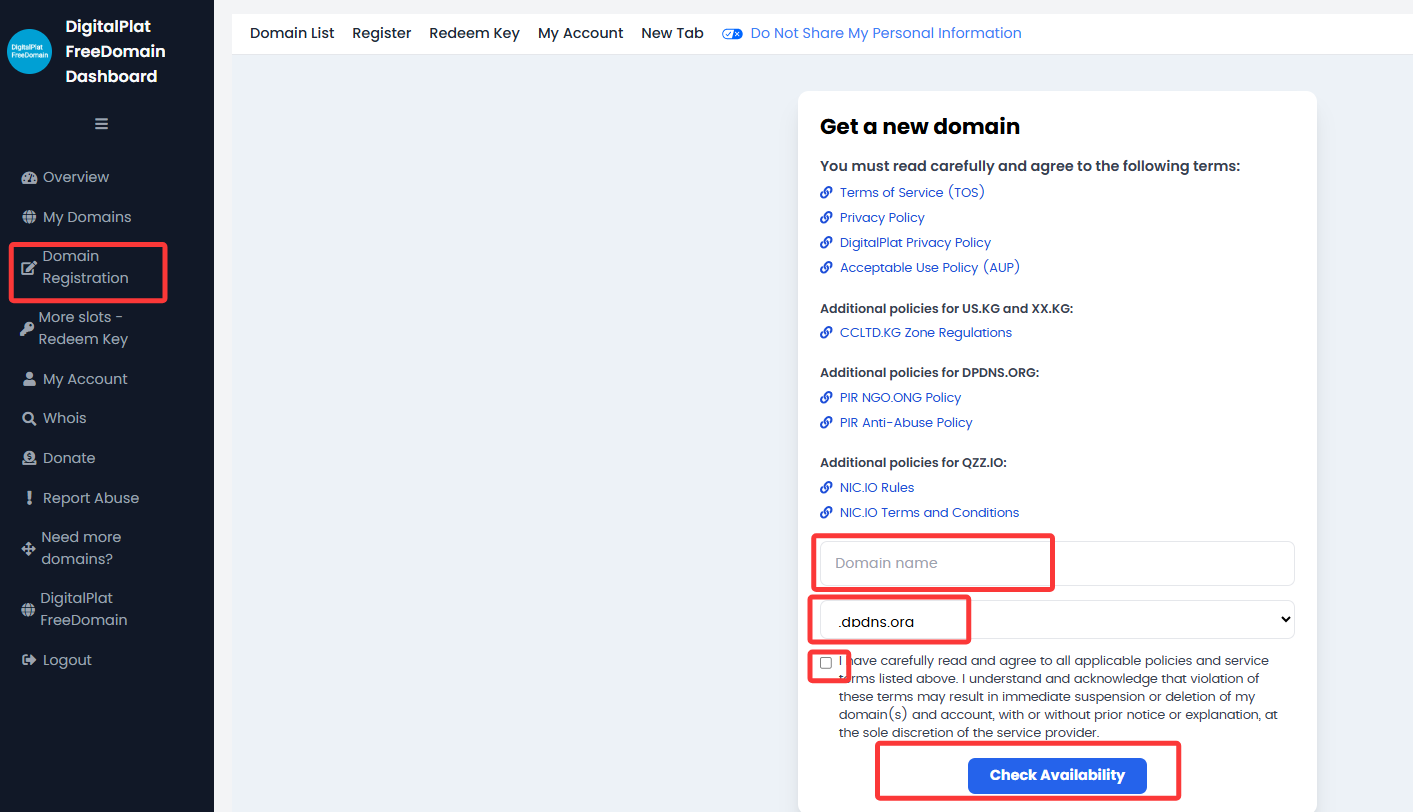
Task: Open New Tab in top navigation
Action: pos(673,33)
